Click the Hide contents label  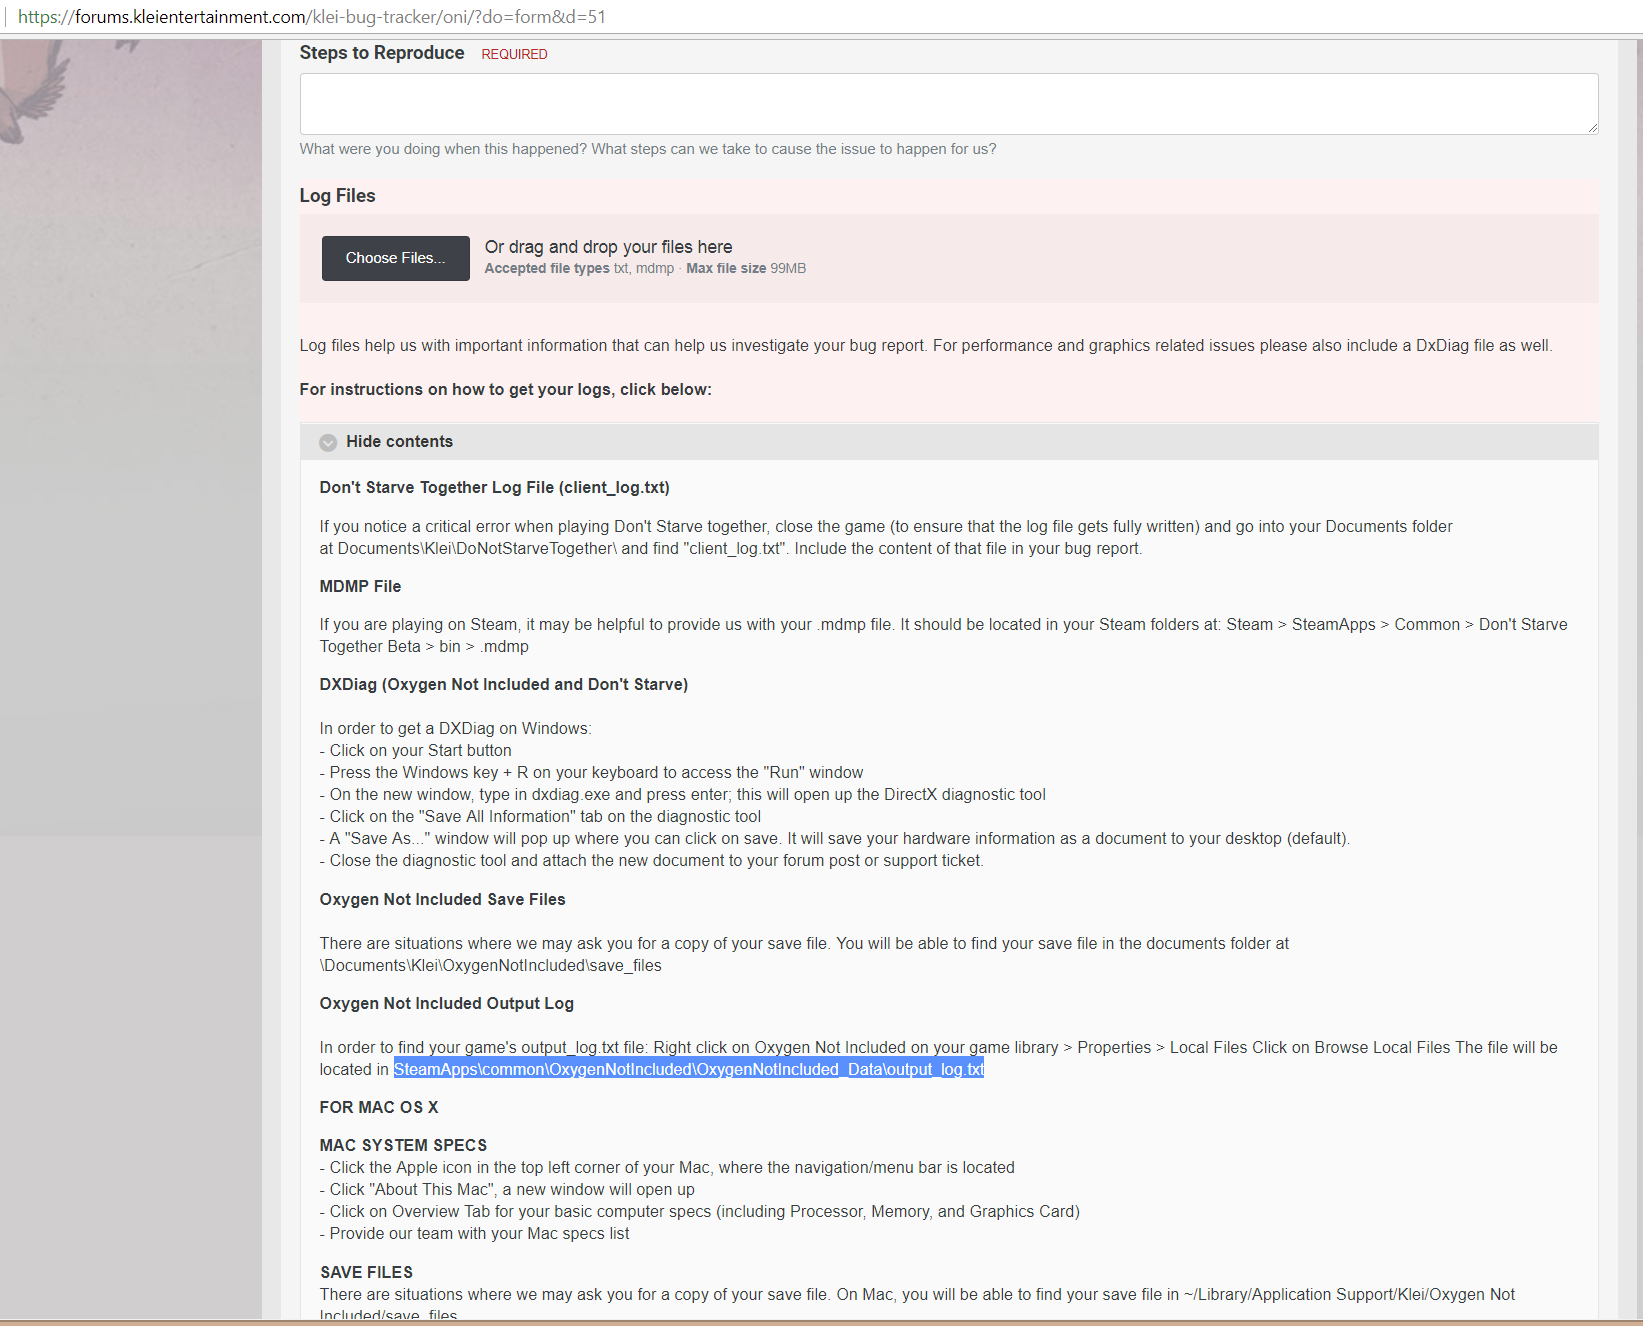coord(399,442)
